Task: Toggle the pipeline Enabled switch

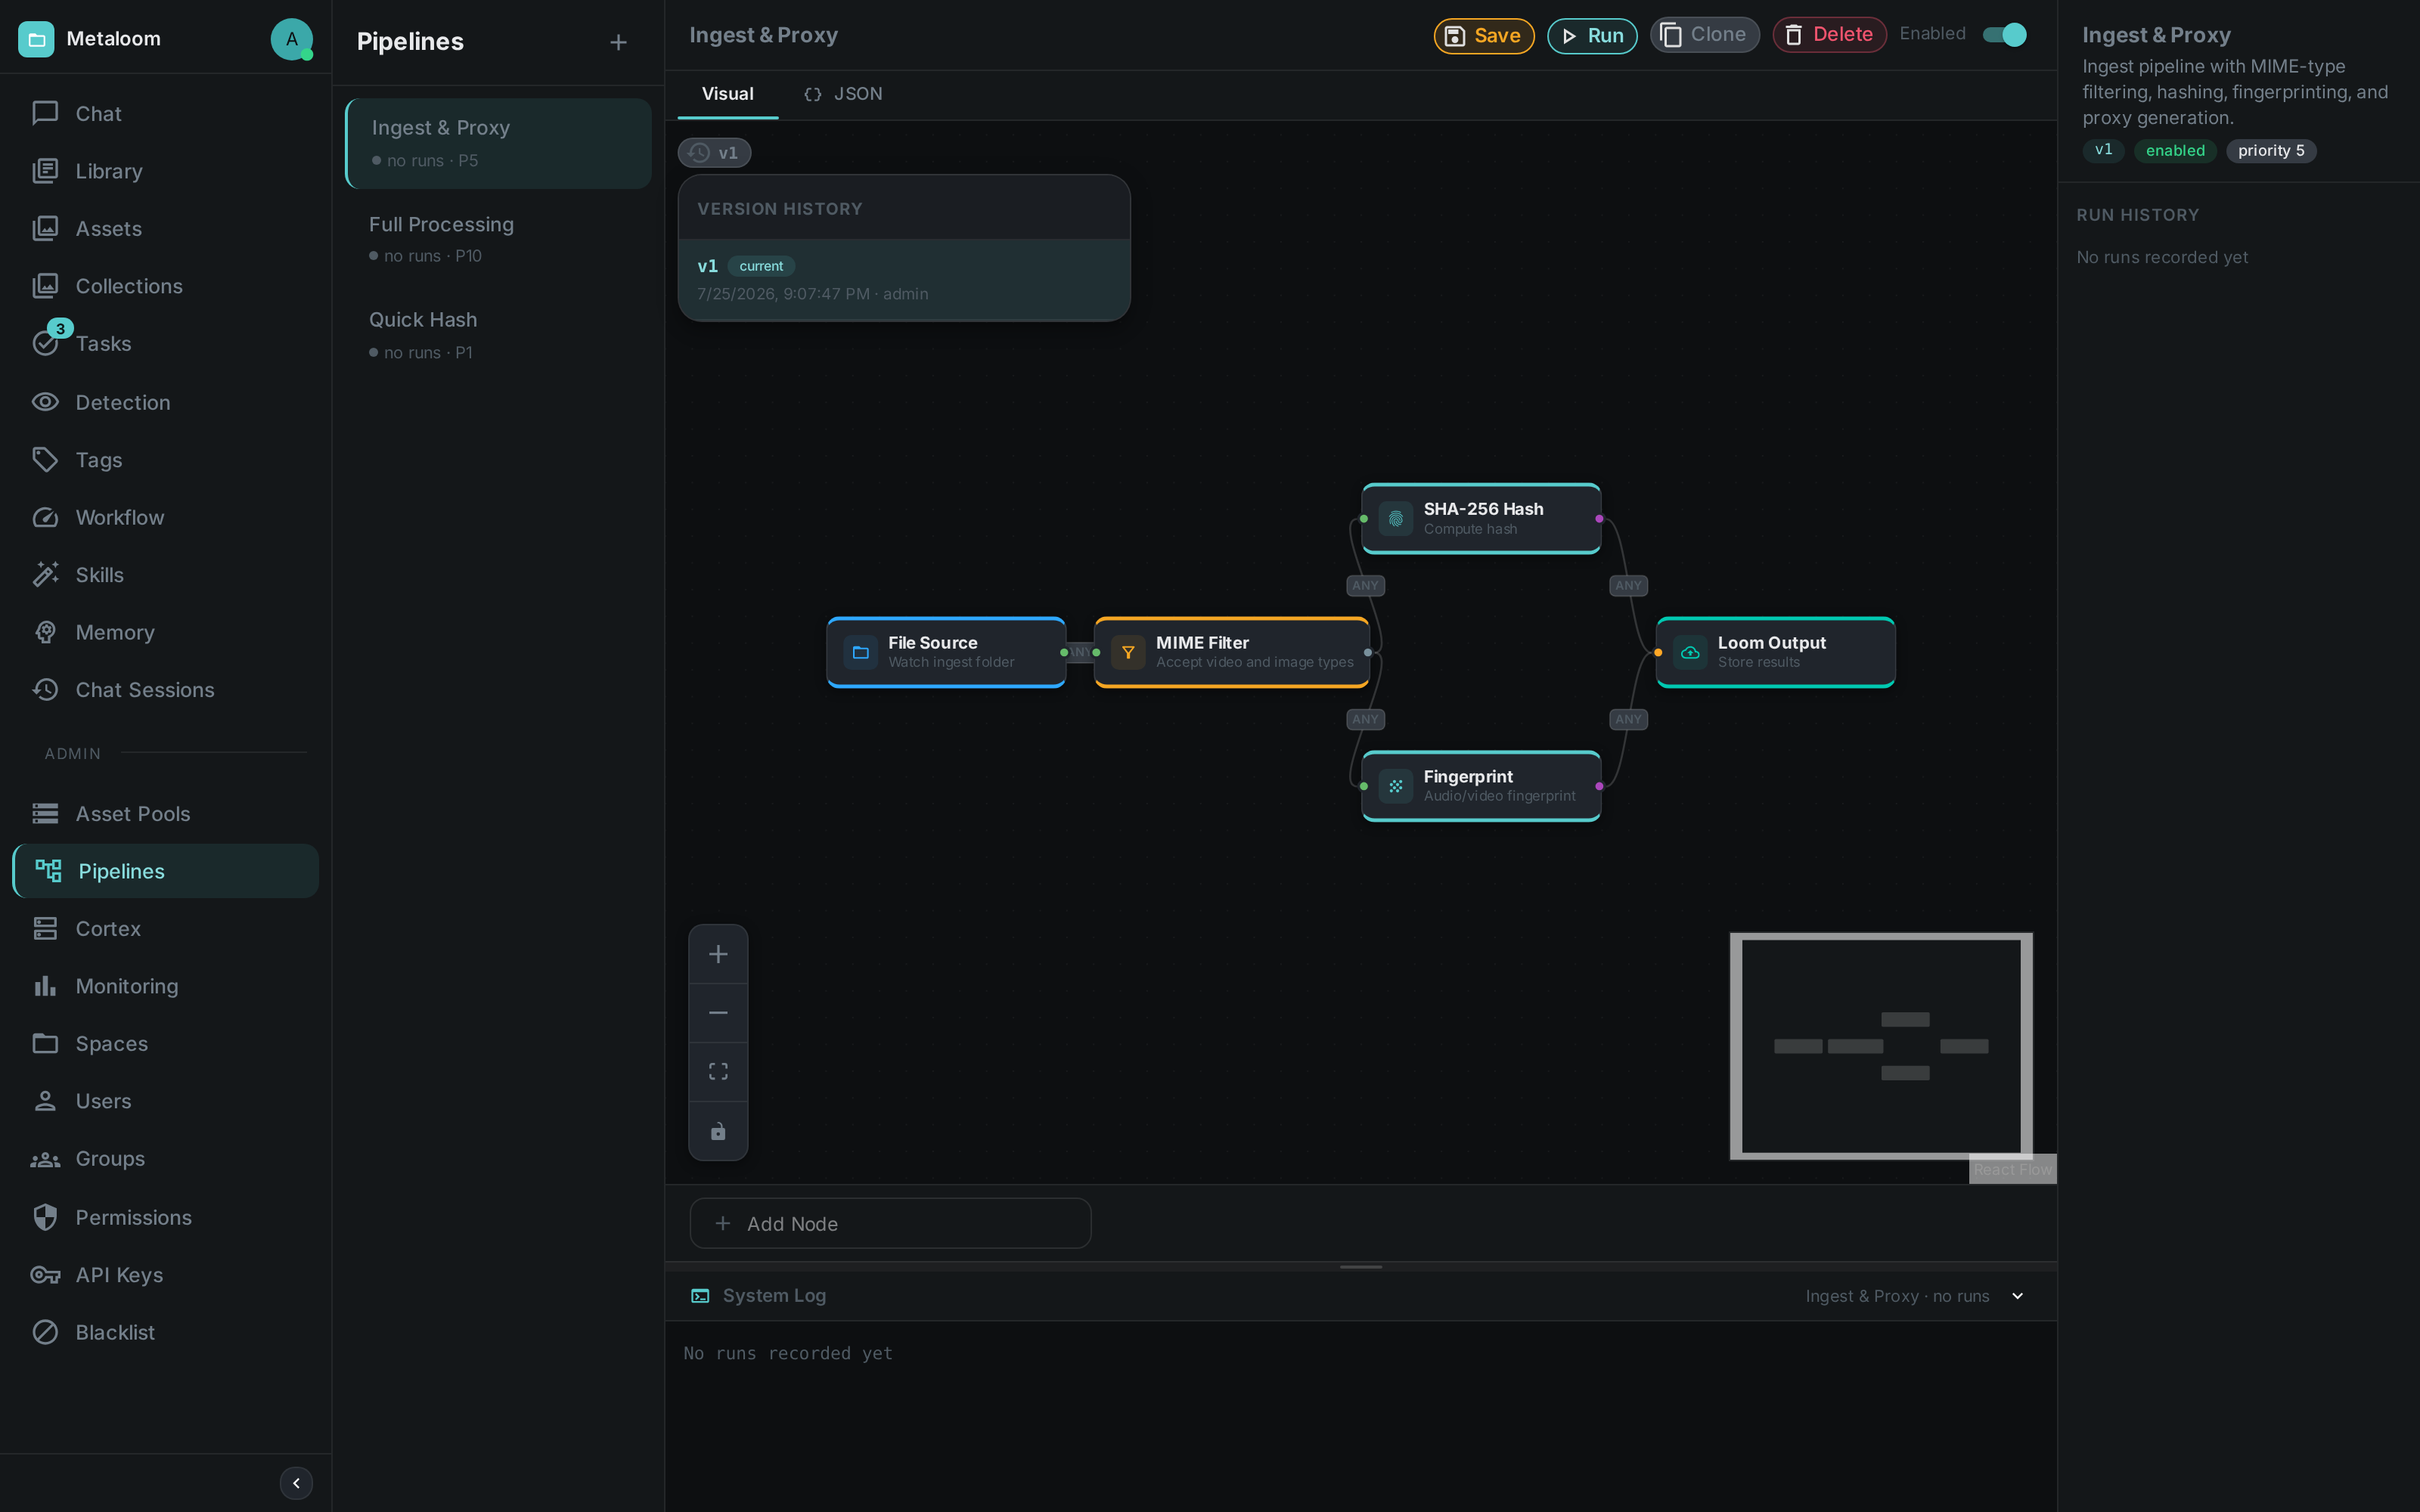Action: (2004, 35)
